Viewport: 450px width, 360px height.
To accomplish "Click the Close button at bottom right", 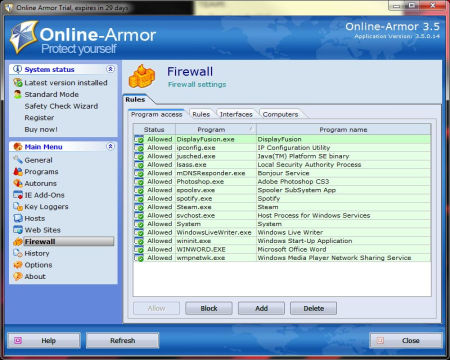I will point(406,340).
